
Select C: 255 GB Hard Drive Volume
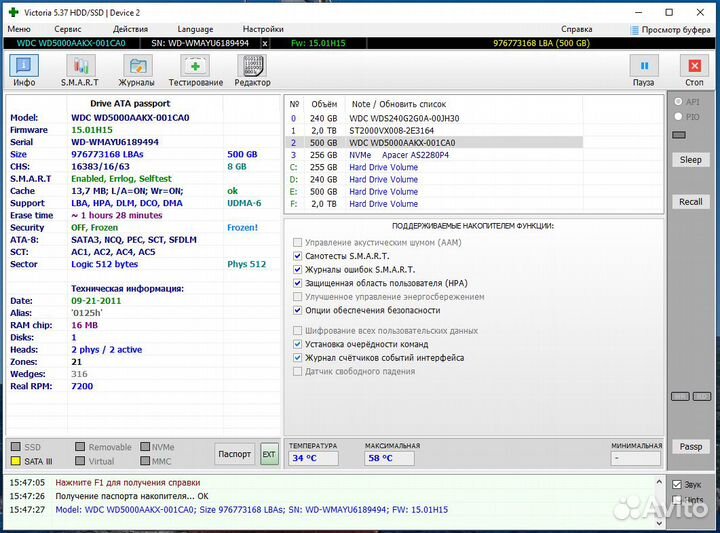pos(434,167)
